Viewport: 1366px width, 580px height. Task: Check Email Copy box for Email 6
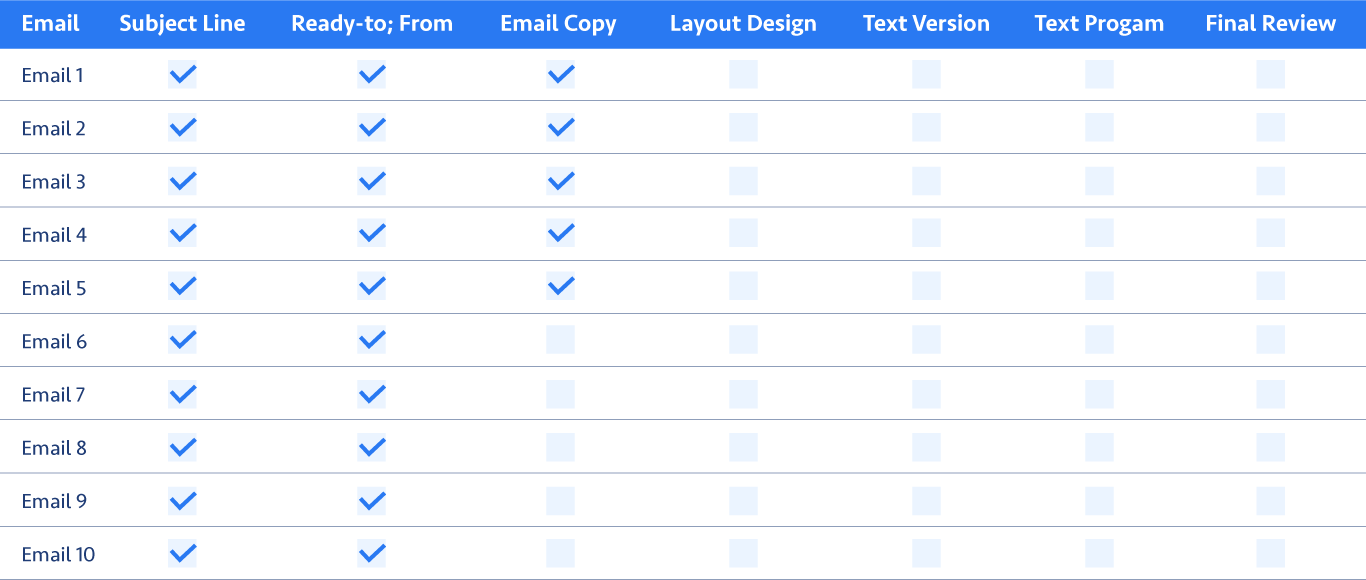(560, 340)
